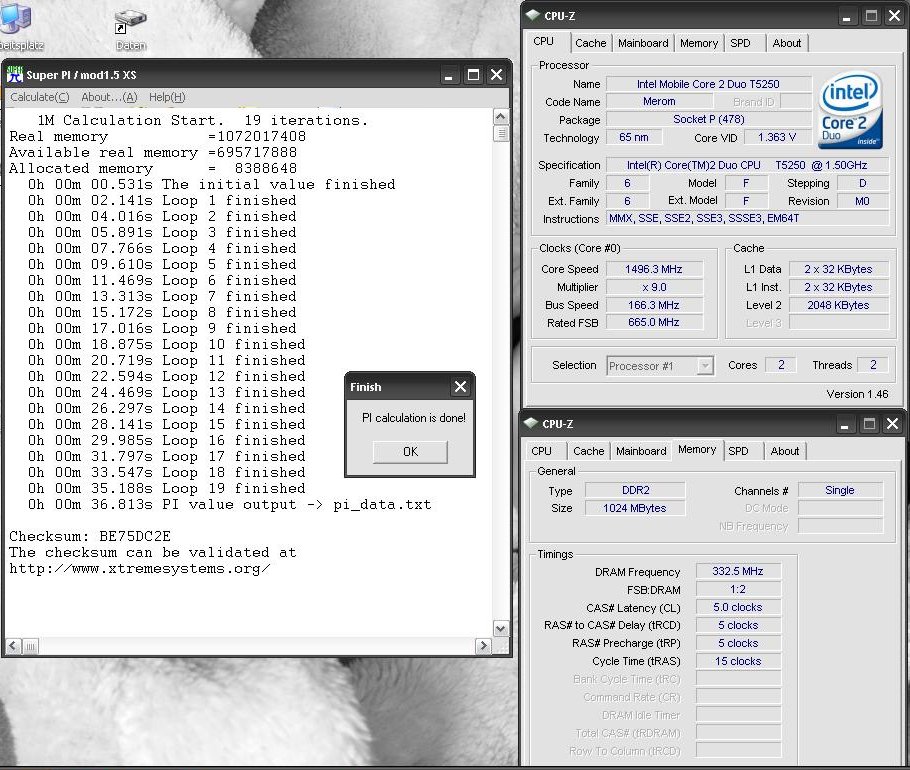Open About tab in upper CPU-Z

[786, 43]
